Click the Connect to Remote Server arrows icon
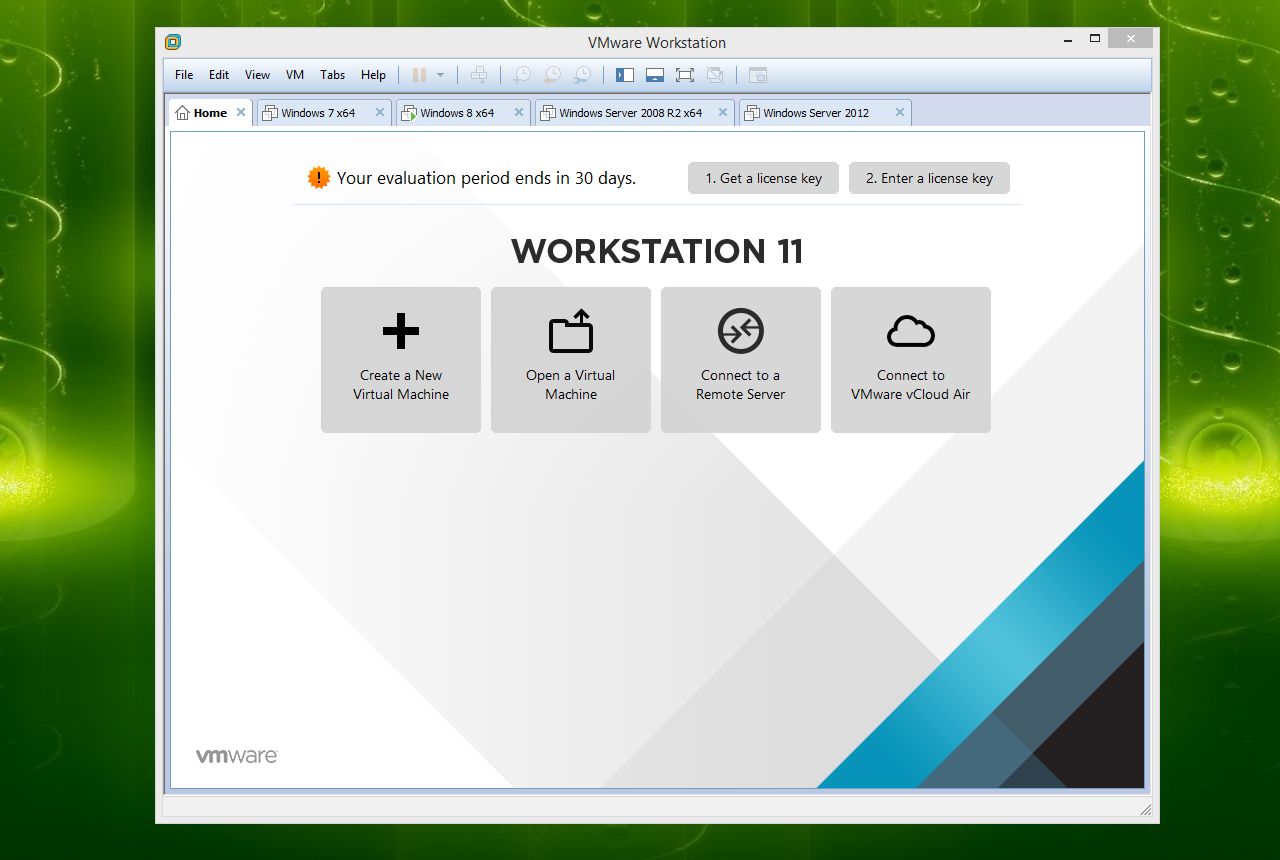 [741, 331]
